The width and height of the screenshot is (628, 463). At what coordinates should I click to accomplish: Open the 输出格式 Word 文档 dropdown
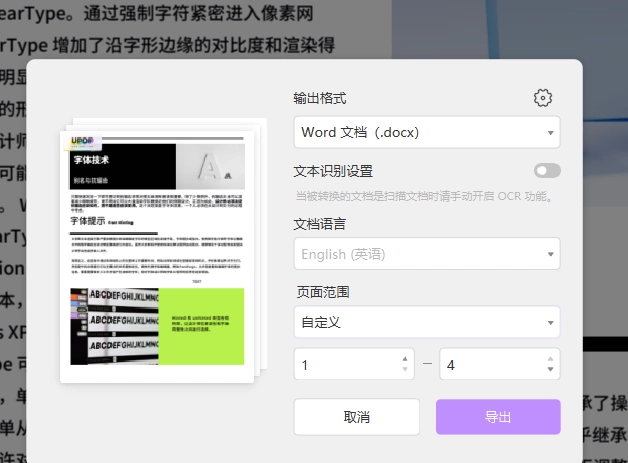click(x=427, y=132)
